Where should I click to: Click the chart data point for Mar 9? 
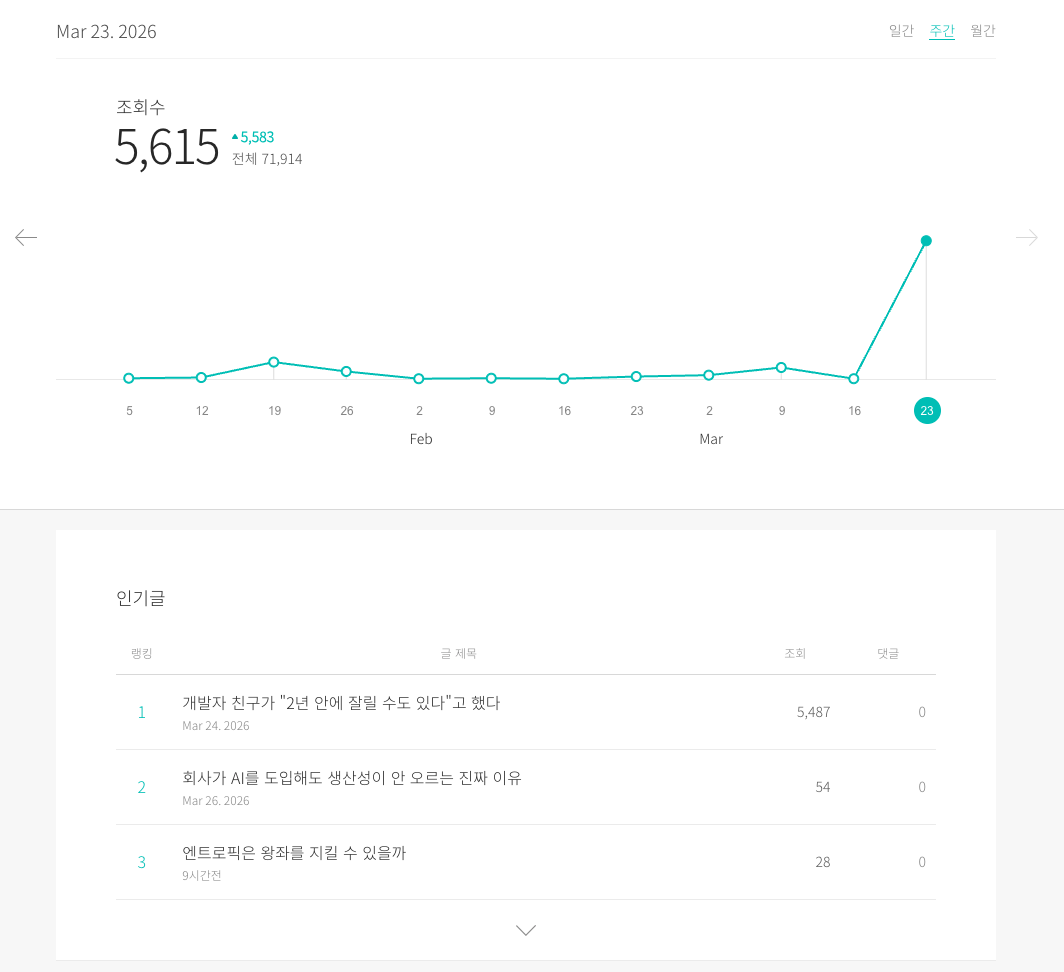pos(781,367)
